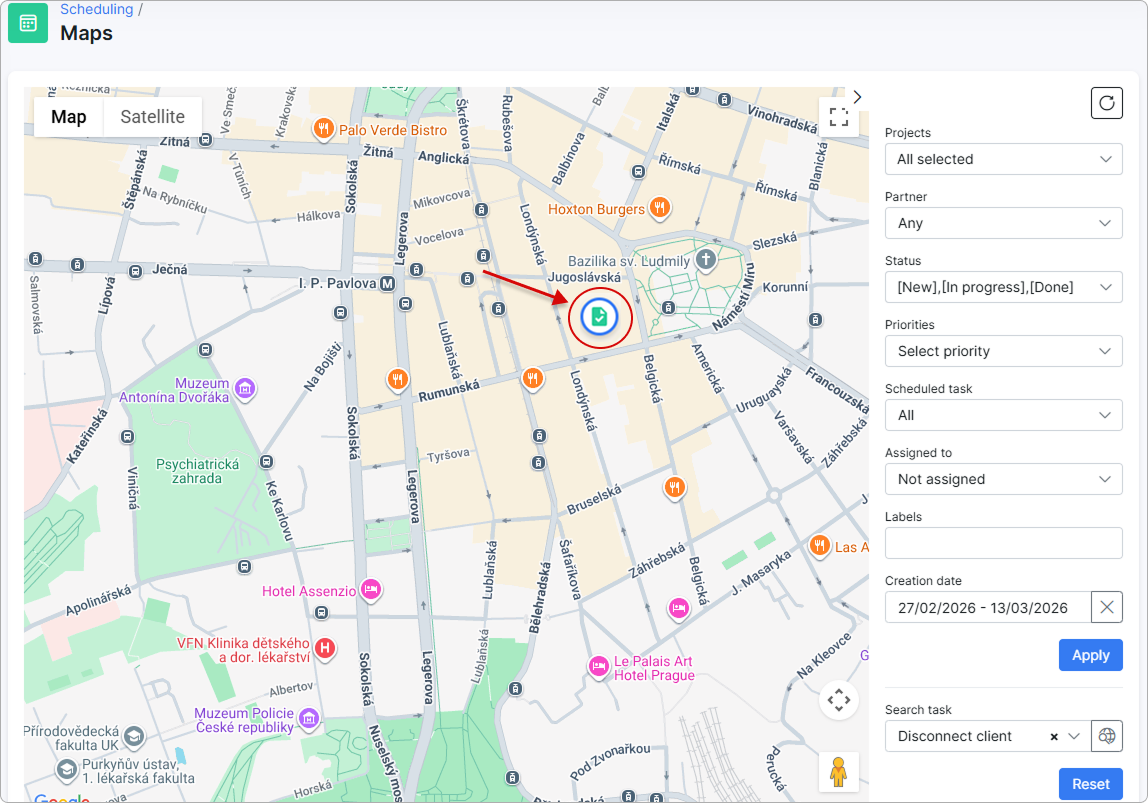Click the task marker on map
Screen dimensions: 1148x803
click(x=600, y=317)
